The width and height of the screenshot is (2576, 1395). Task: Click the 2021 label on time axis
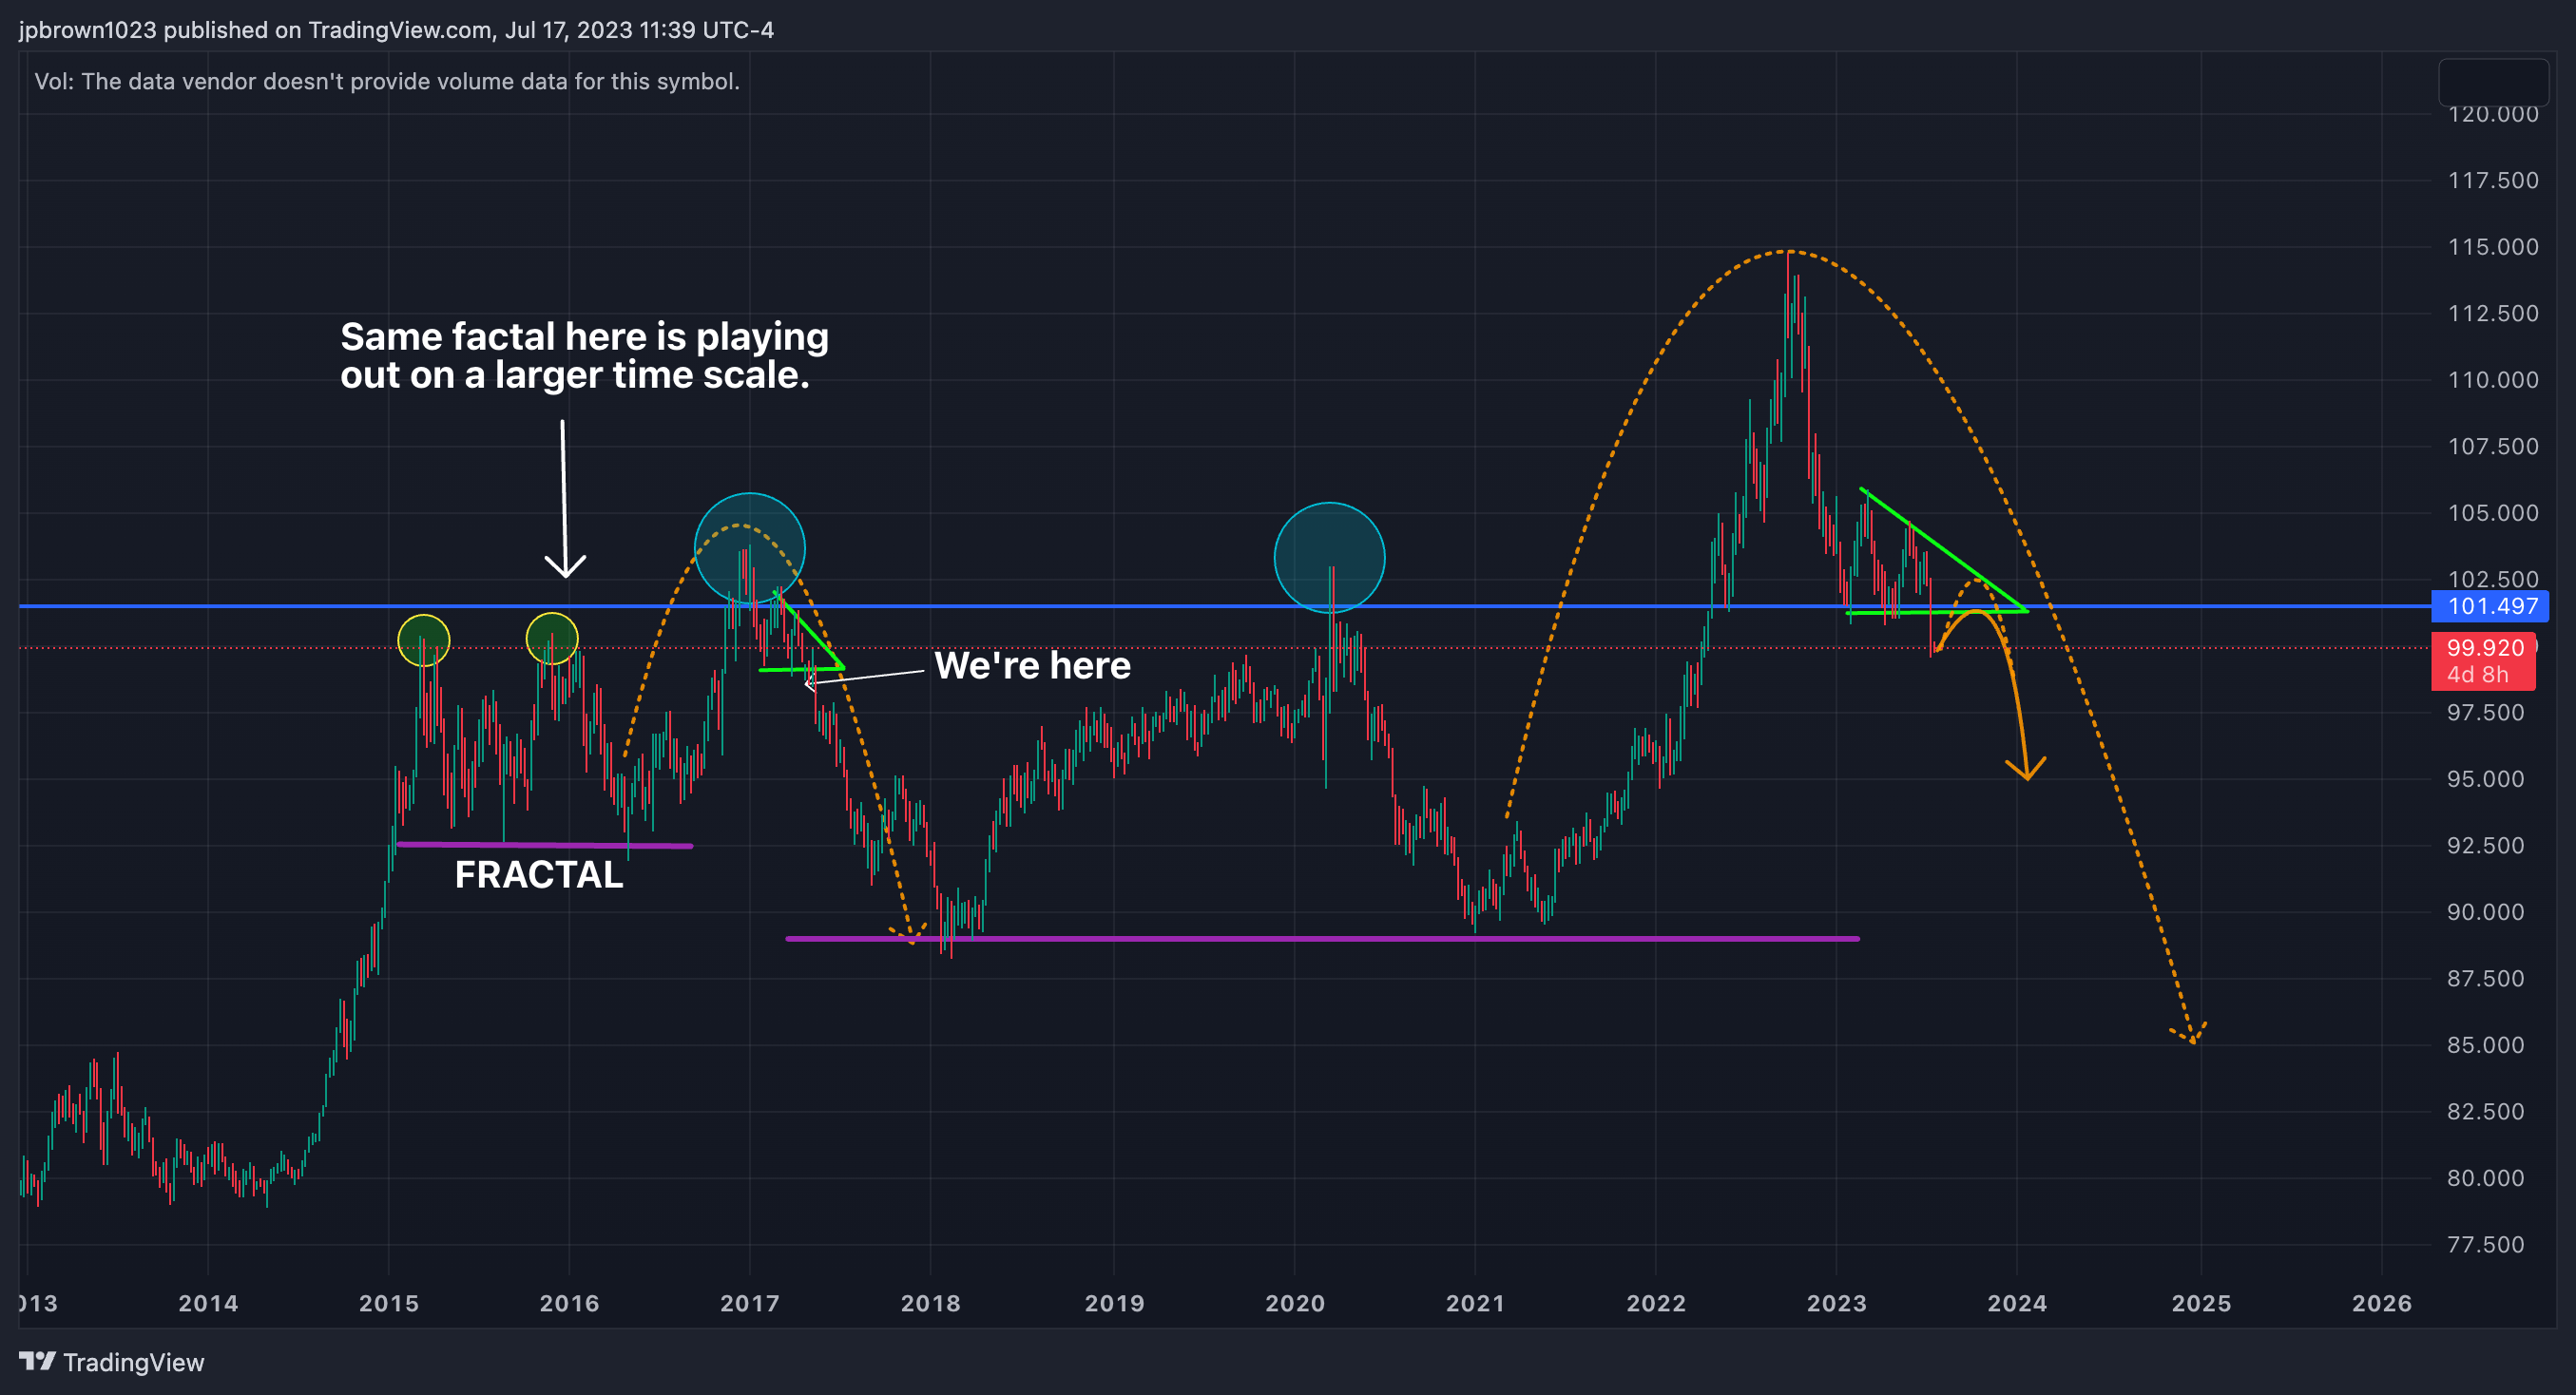1475,1303
